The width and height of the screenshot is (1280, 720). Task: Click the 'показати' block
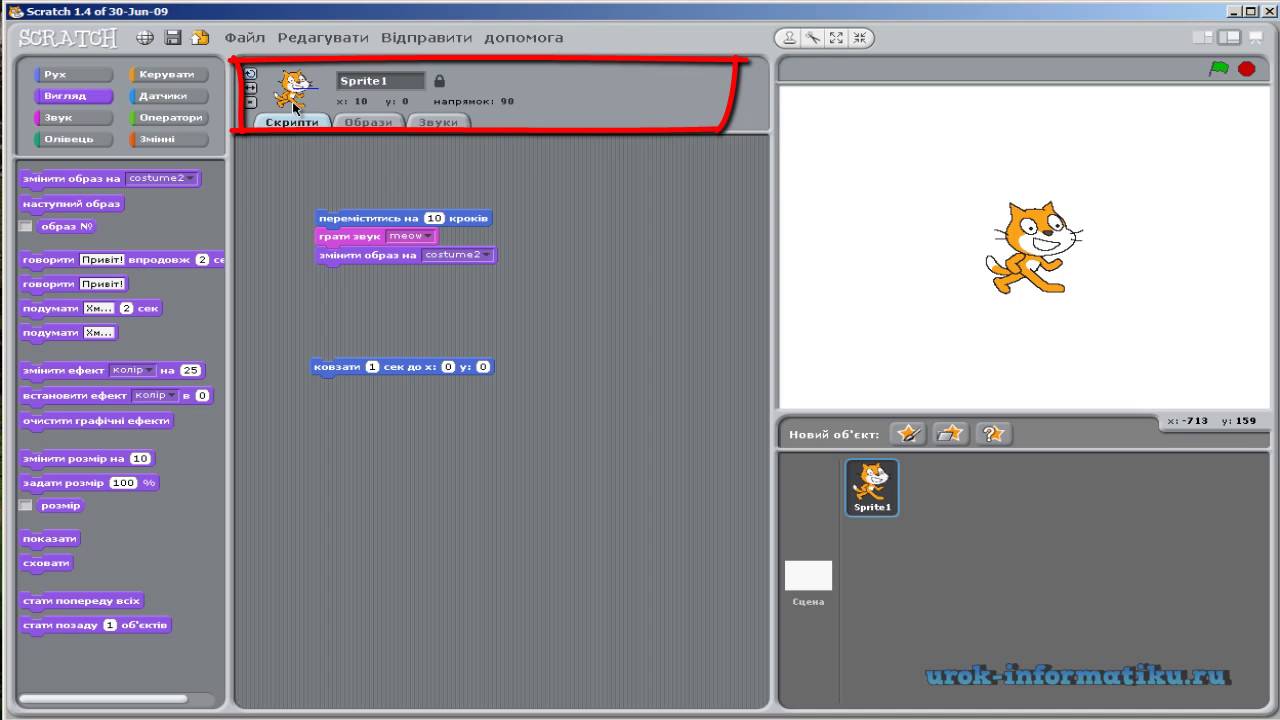click(50, 538)
